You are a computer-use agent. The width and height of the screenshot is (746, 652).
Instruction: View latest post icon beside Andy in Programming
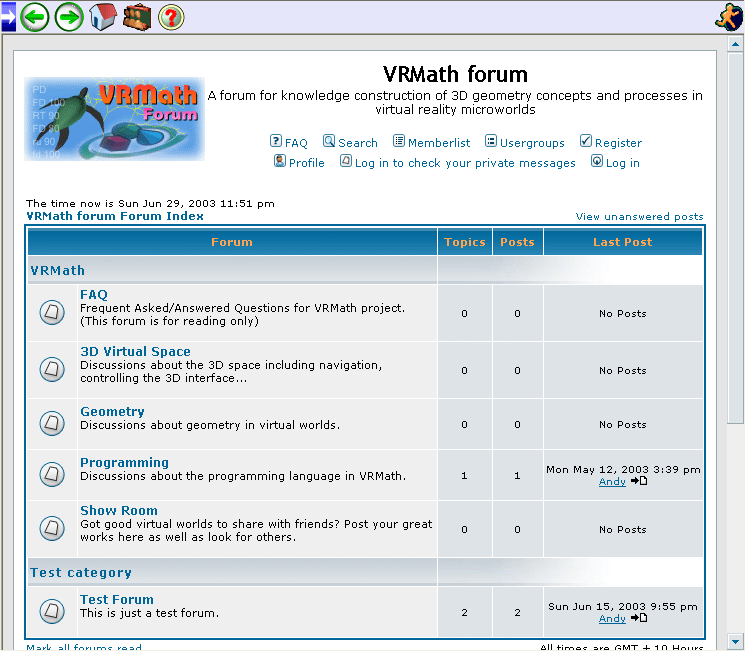(x=639, y=481)
